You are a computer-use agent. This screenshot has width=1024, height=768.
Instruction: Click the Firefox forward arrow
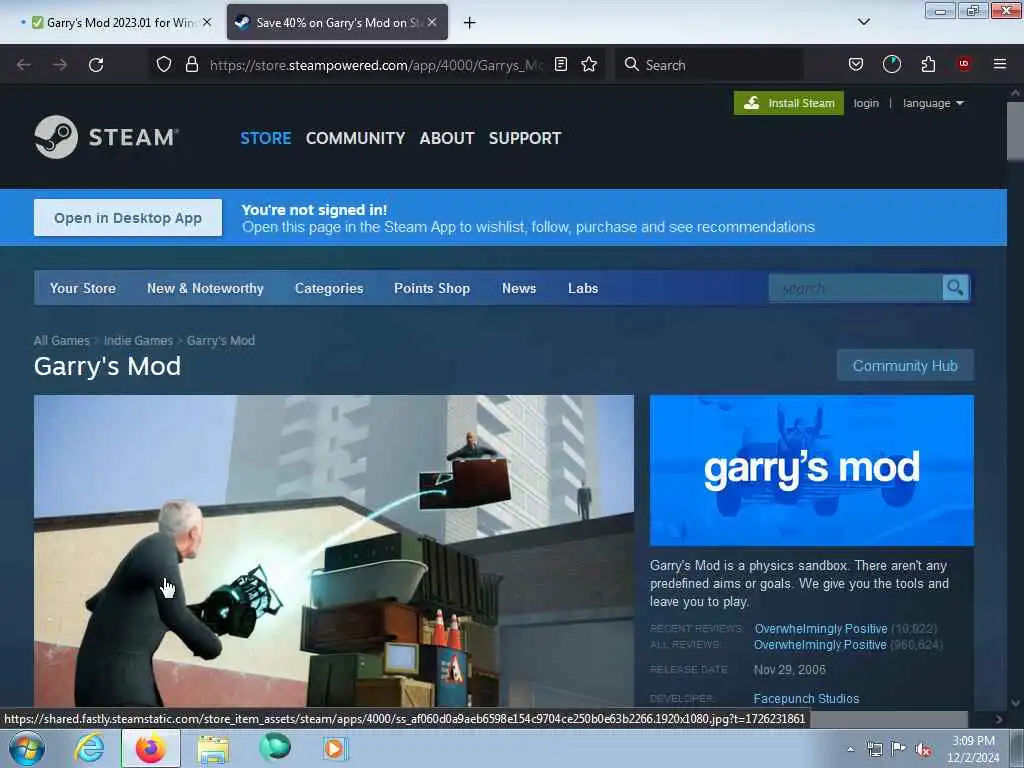click(60, 65)
